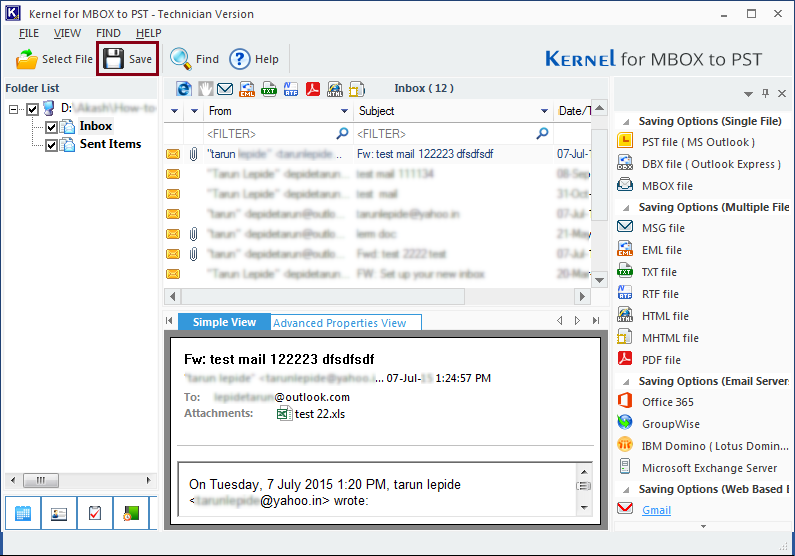
Task: Select RTF file in saving options
Action: (x=660, y=294)
